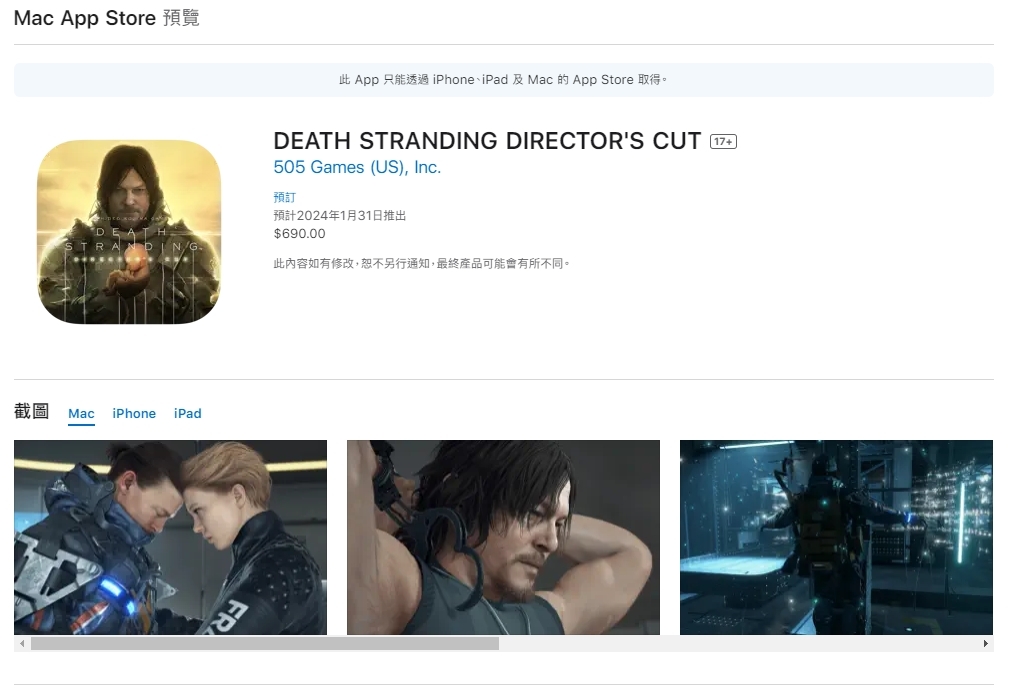Select the iPad screenshots tab
1013x694 pixels.
(x=187, y=414)
